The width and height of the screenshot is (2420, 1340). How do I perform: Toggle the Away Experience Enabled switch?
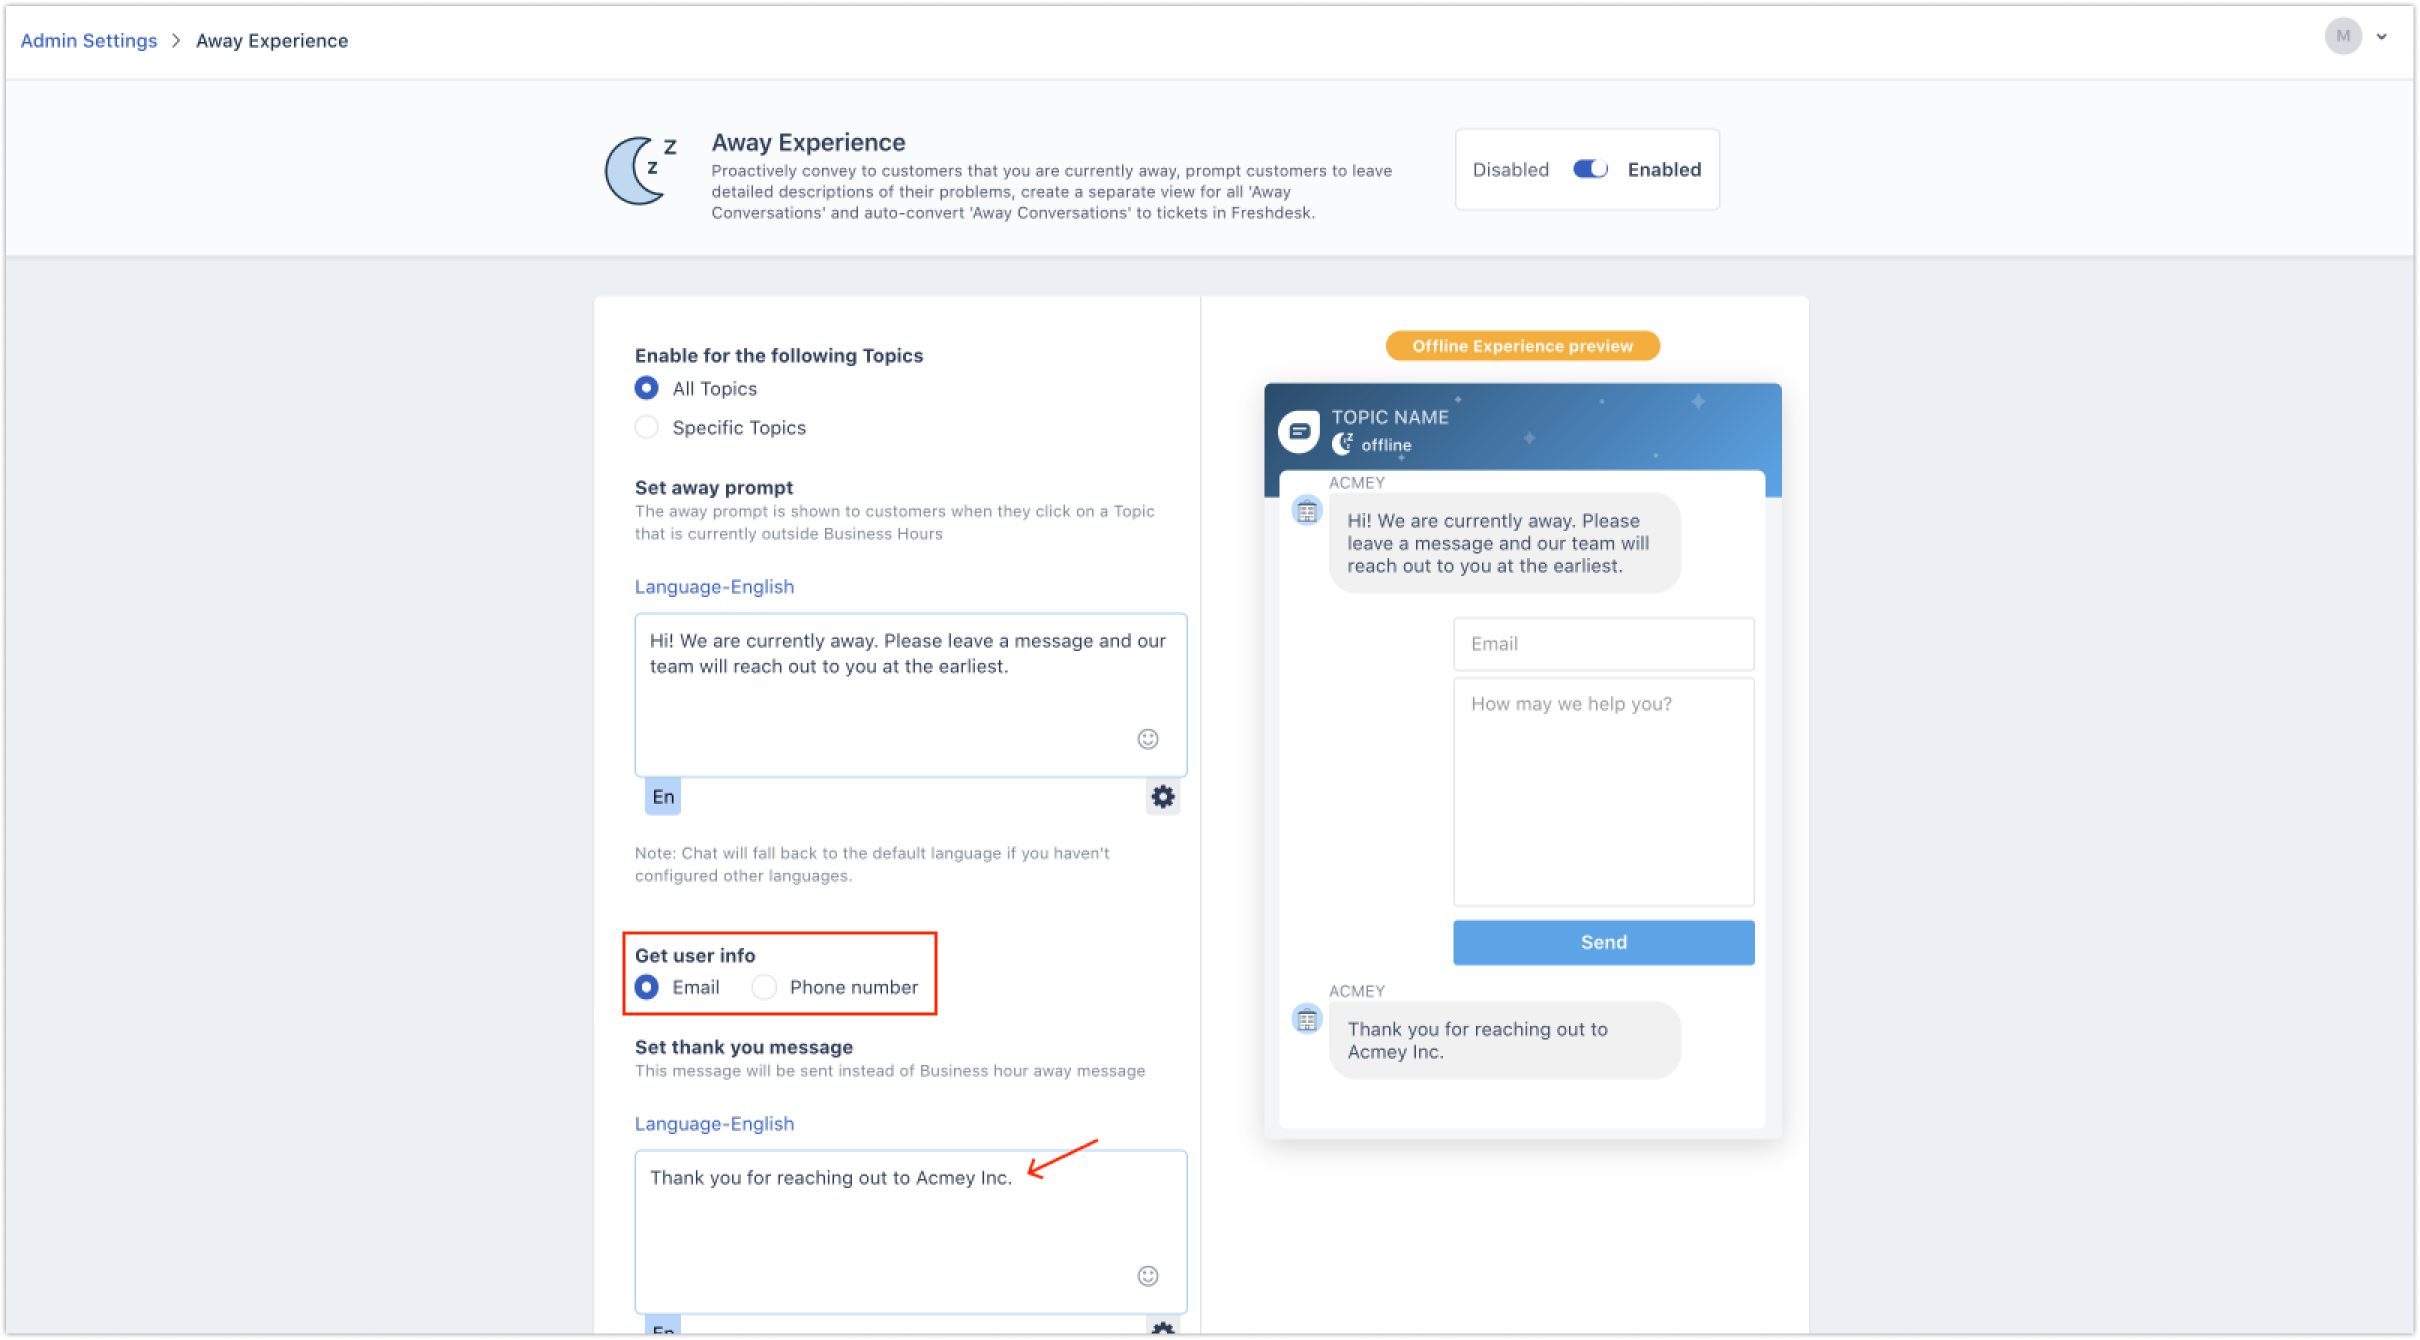pyautogui.click(x=1589, y=169)
